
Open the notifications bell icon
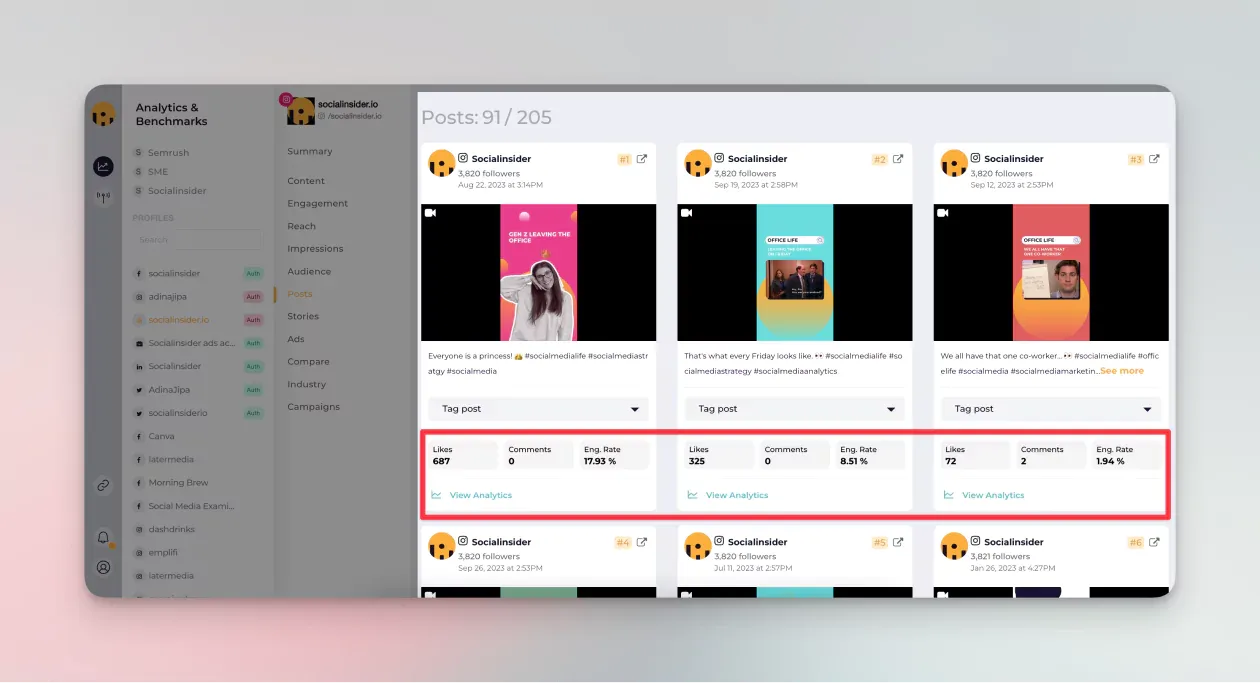(103, 538)
